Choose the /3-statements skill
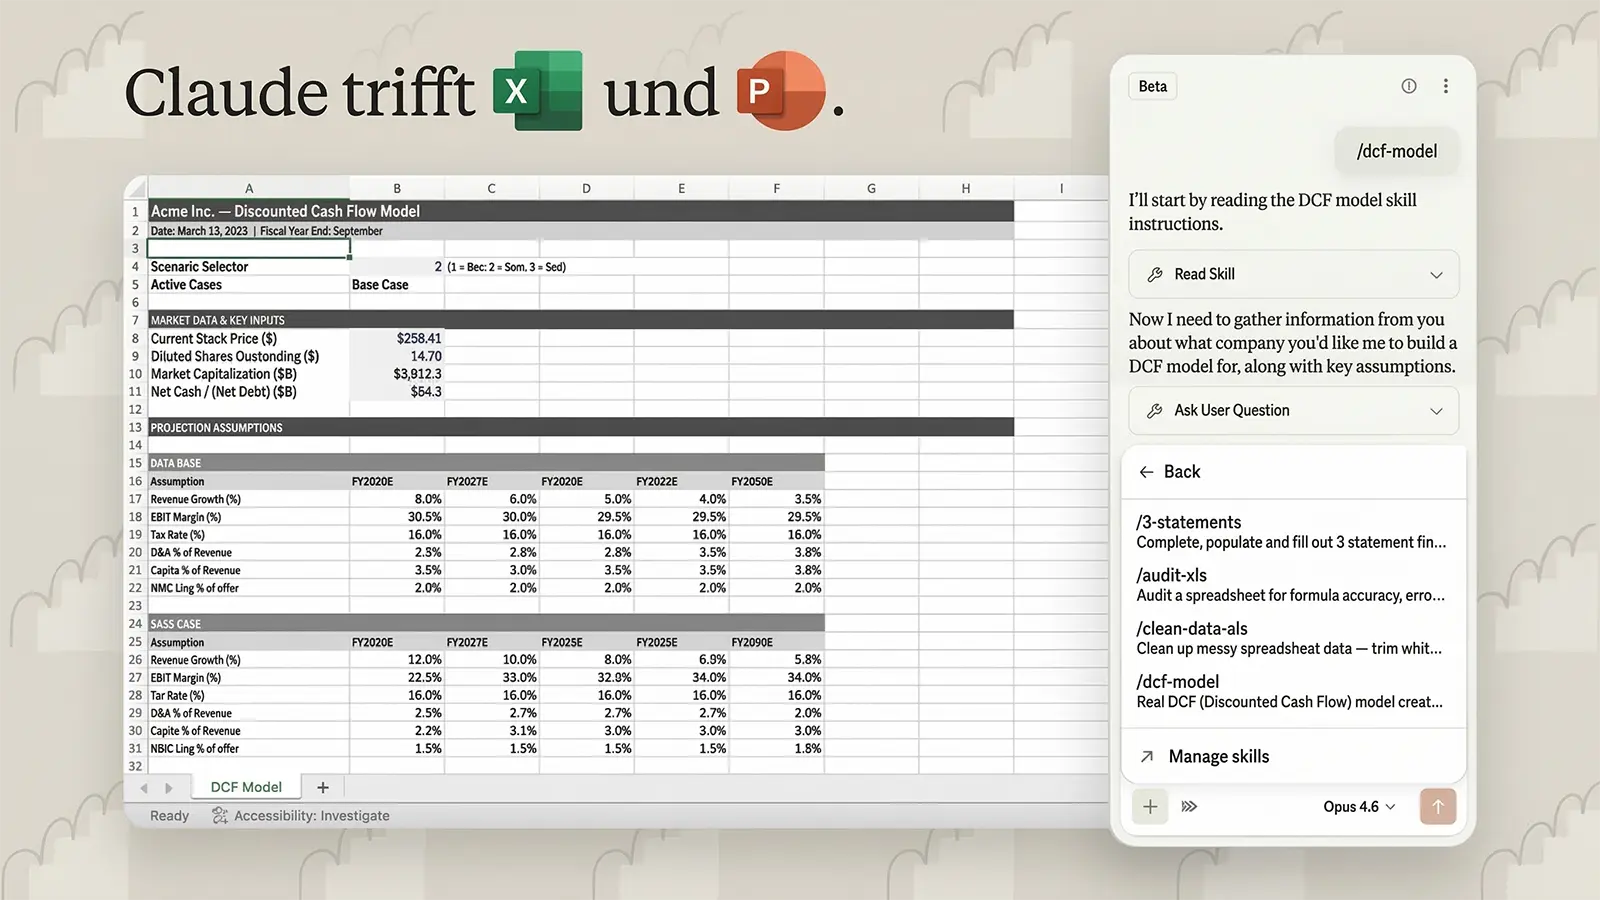 click(x=1290, y=531)
